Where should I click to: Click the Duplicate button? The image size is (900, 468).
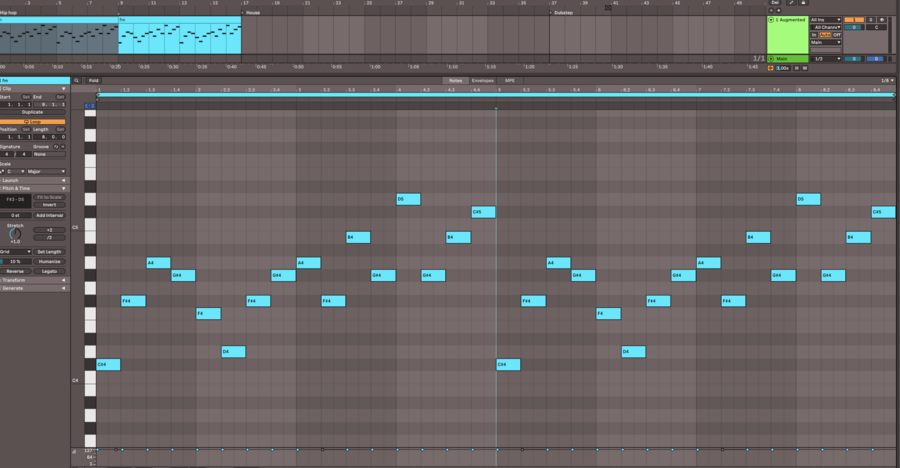[x=33, y=113]
